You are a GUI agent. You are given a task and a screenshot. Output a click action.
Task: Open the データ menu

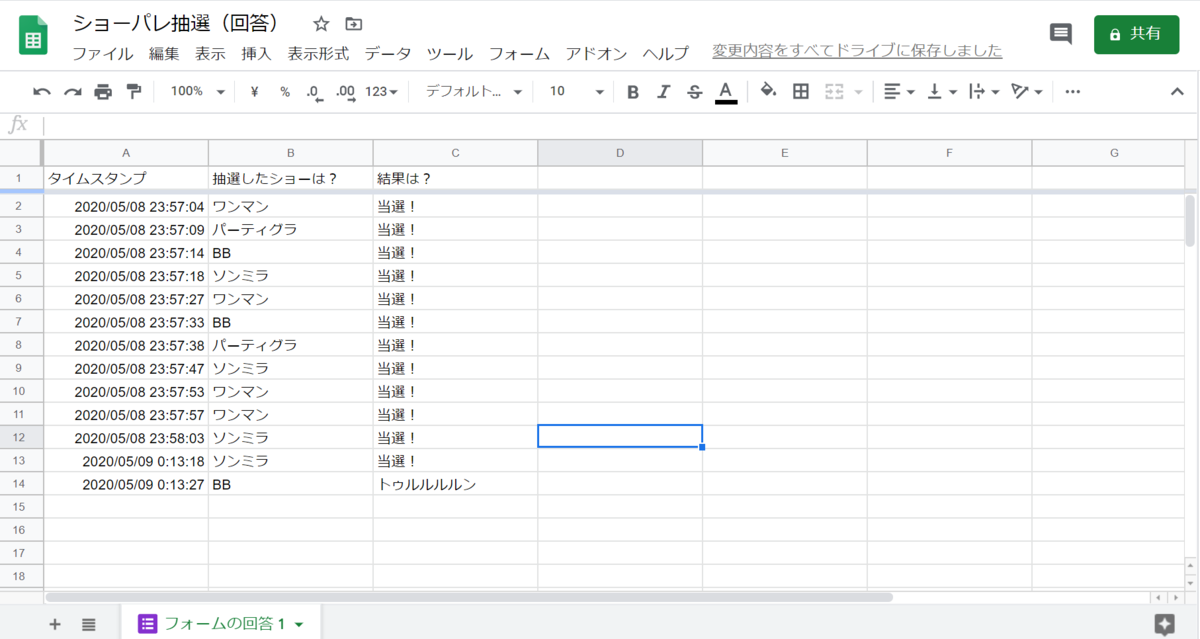point(387,54)
